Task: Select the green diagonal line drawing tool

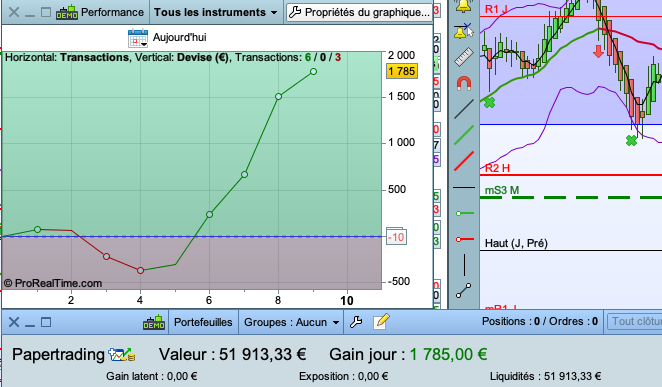Action: coord(464,135)
